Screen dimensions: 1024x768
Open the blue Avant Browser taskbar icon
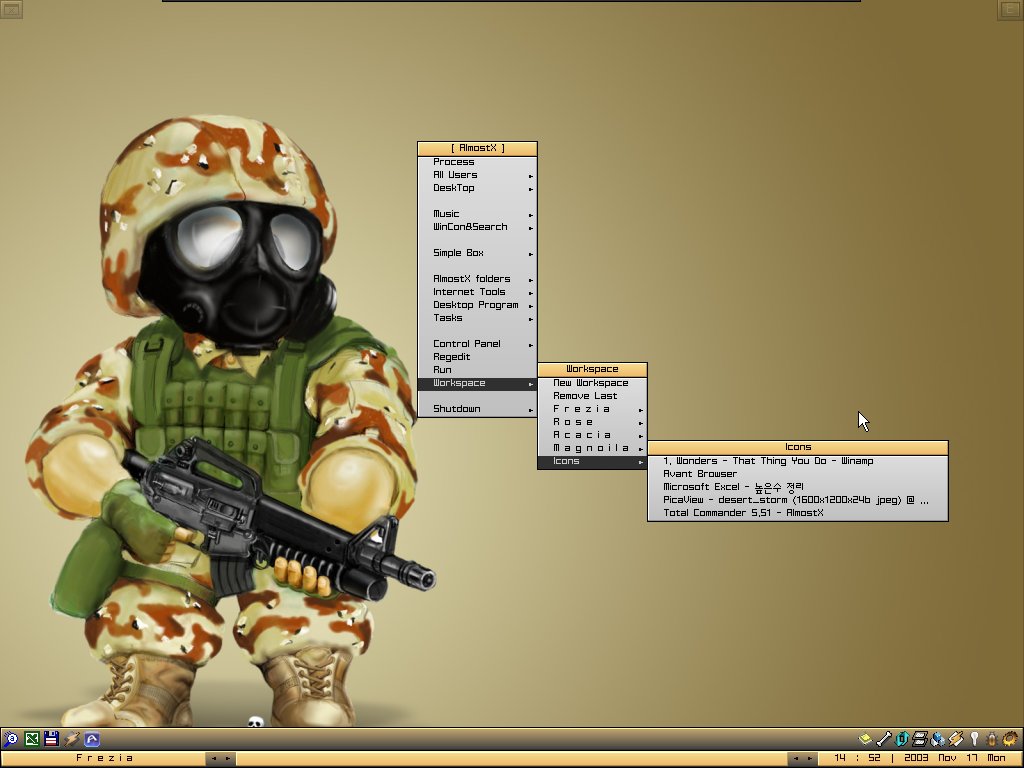[92, 739]
